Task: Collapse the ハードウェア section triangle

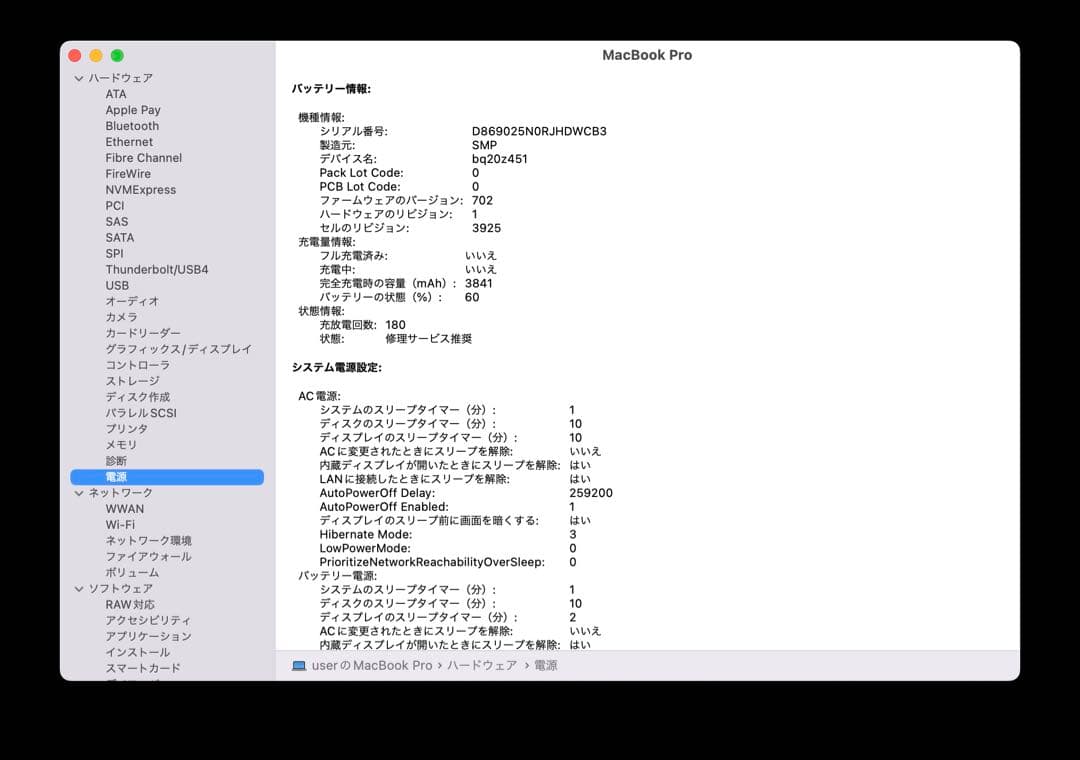Action: pyautogui.click(x=78, y=77)
